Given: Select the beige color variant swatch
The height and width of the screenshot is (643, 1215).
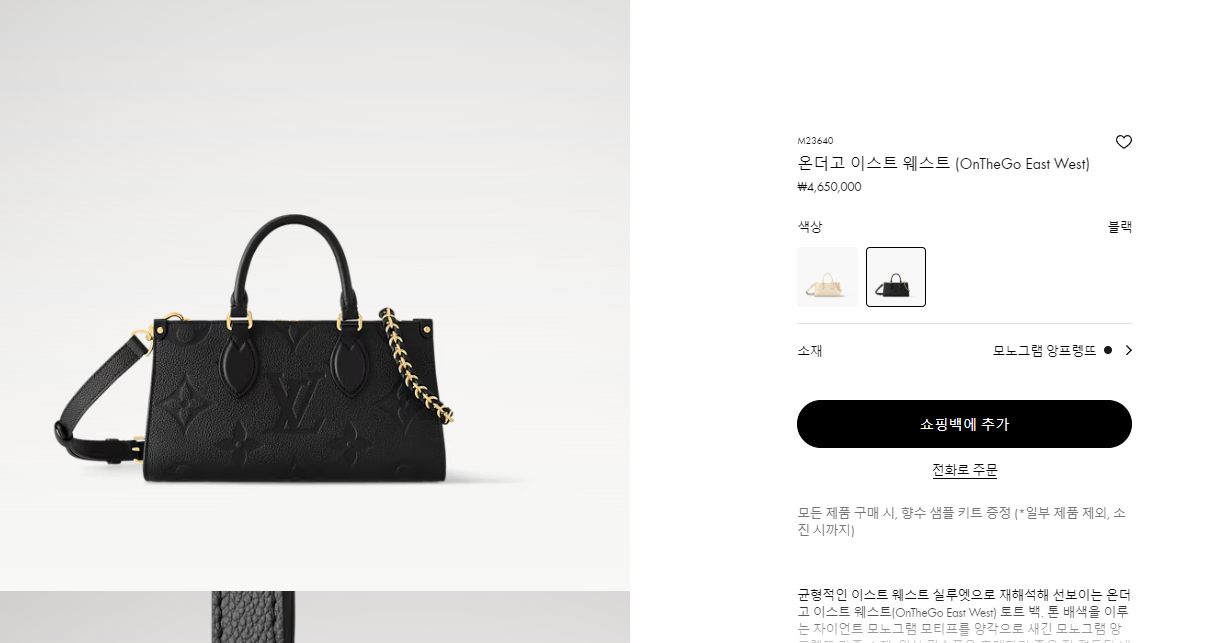Looking at the screenshot, I should 827,277.
